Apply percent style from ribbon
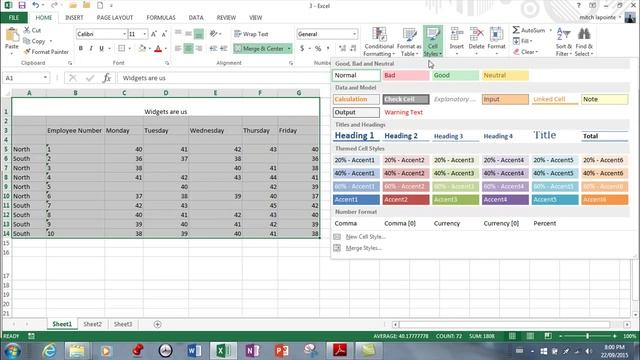Image resolution: width=640 pixels, height=360 pixels. [x=318, y=49]
